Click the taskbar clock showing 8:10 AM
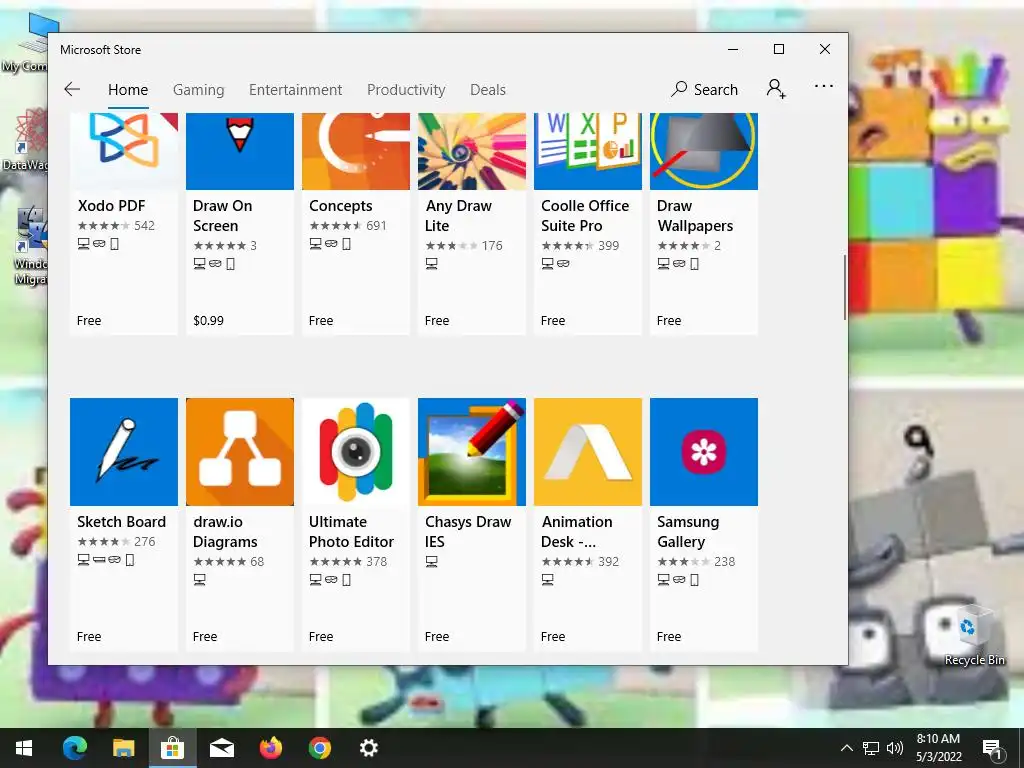The height and width of the screenshot is (768, 1024). click(938, 748)
